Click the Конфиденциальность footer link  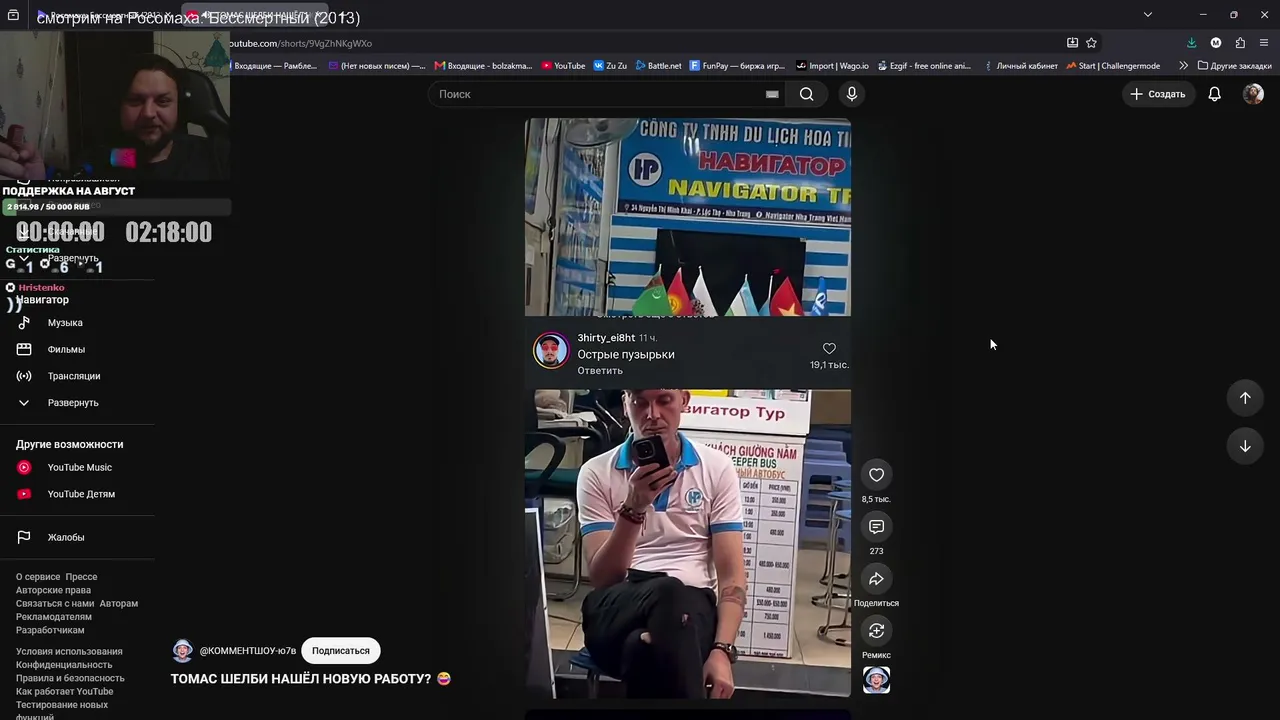(x=64, y=665)
